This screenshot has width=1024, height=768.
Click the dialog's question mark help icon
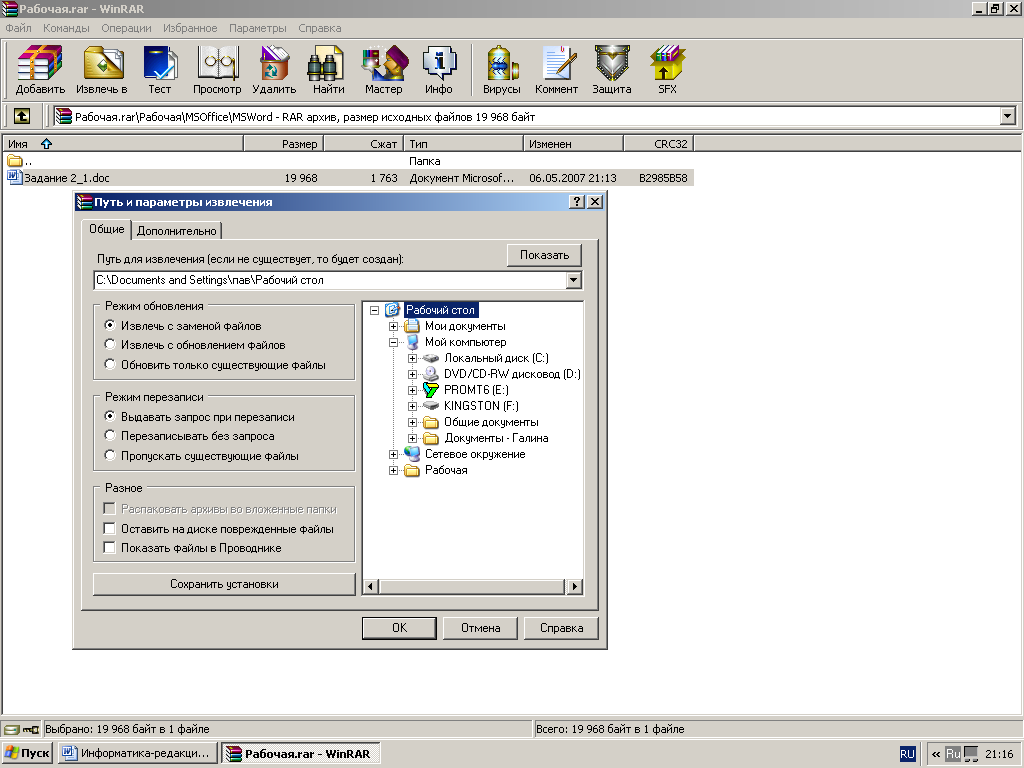577,202
